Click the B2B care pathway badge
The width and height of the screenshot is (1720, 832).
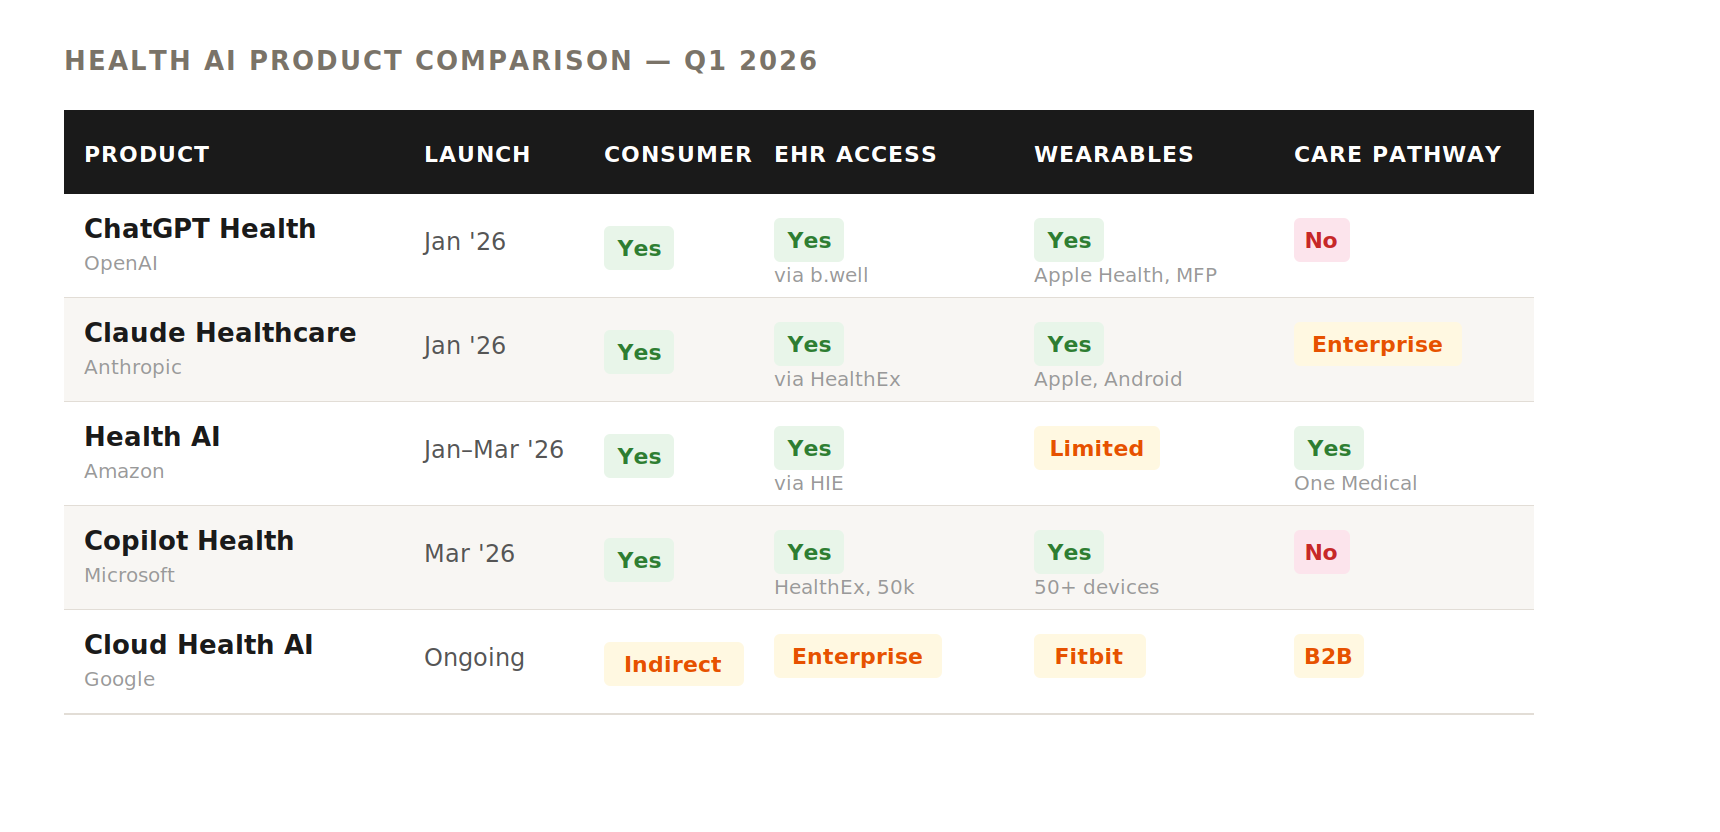(x=1328, y=656)
